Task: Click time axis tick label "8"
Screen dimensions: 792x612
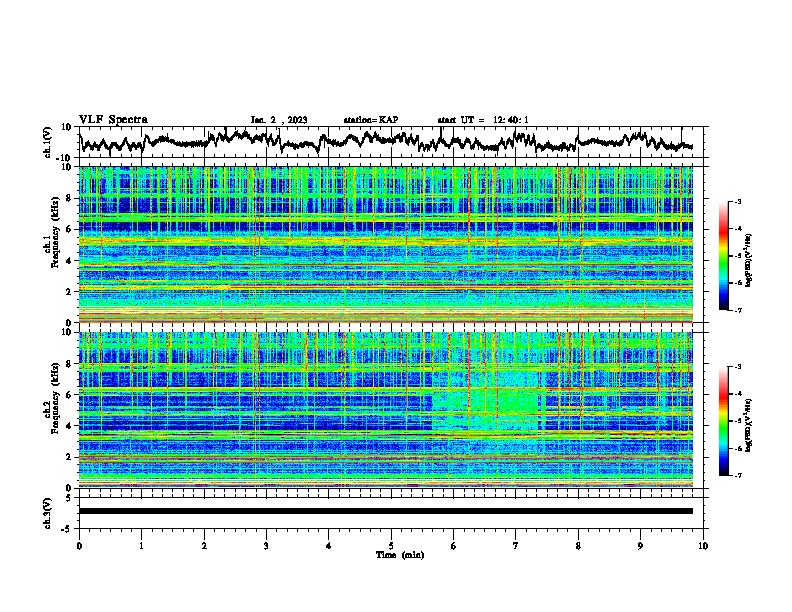Action: point(578,546)
